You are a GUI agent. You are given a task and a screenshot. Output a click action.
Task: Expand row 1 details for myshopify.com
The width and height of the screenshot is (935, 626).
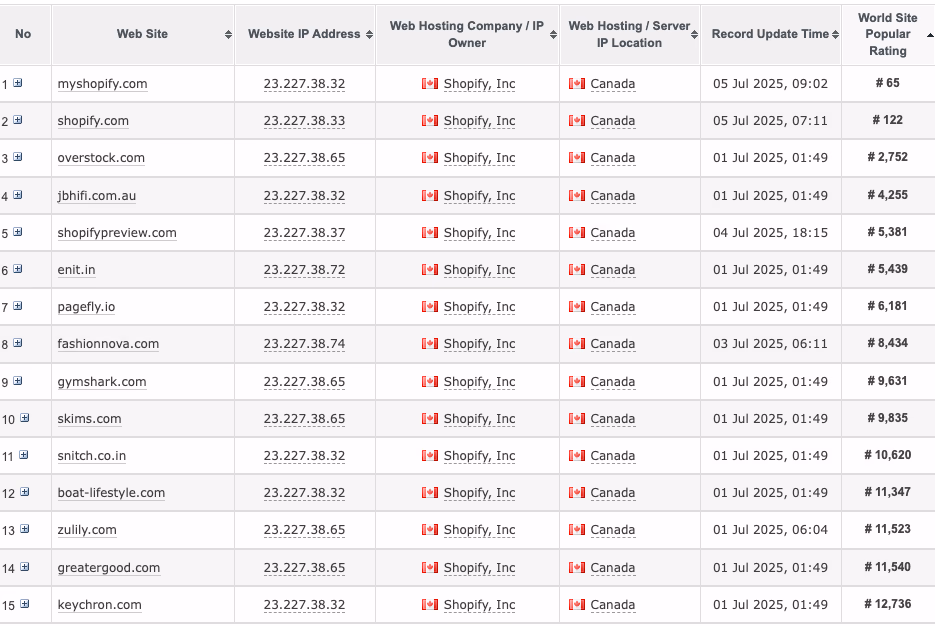[x=18, y=83]
